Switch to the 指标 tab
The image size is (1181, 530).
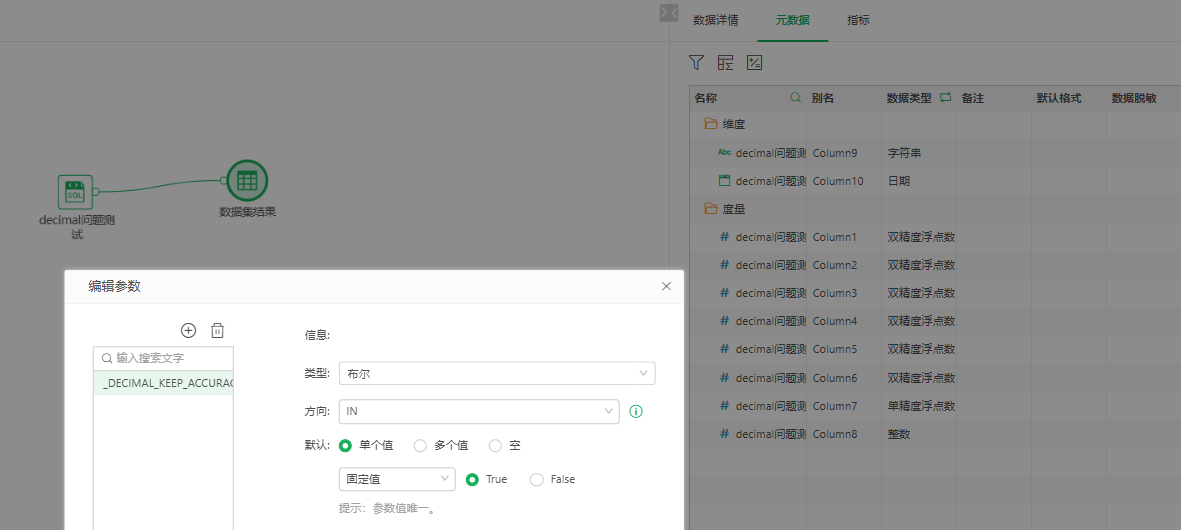[858, 20]
